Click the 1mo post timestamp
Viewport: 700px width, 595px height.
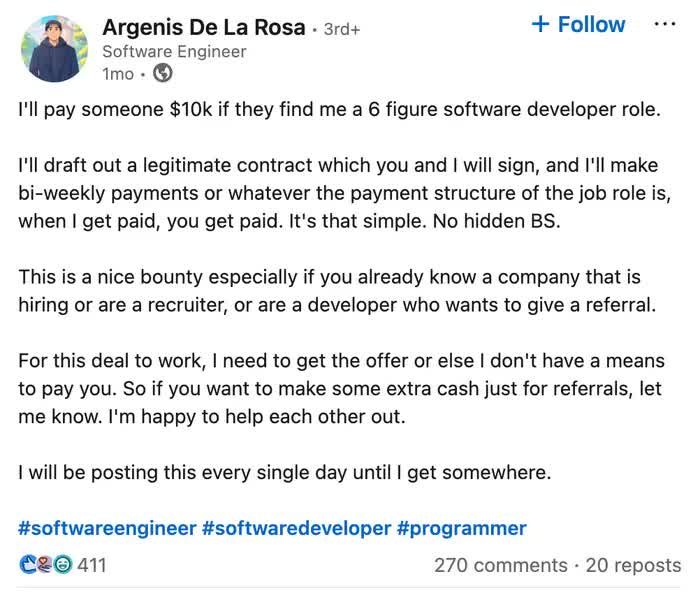coord(118,74)
